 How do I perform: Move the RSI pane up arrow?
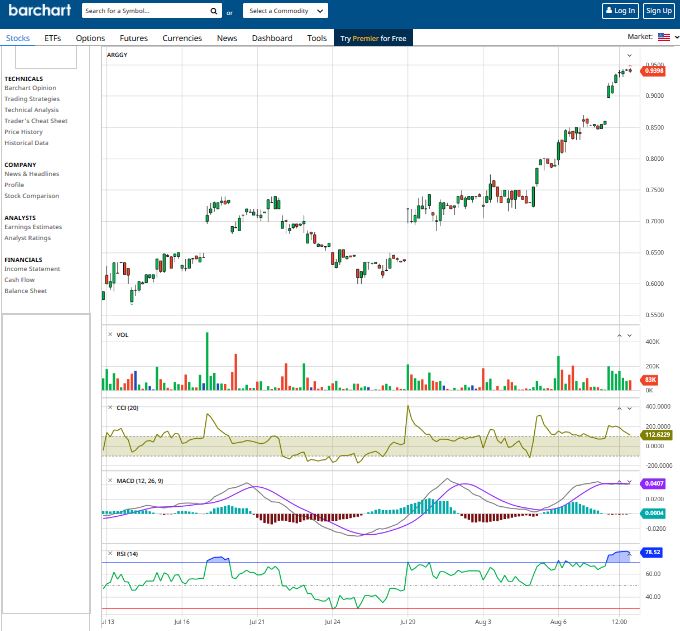[629, 554]
